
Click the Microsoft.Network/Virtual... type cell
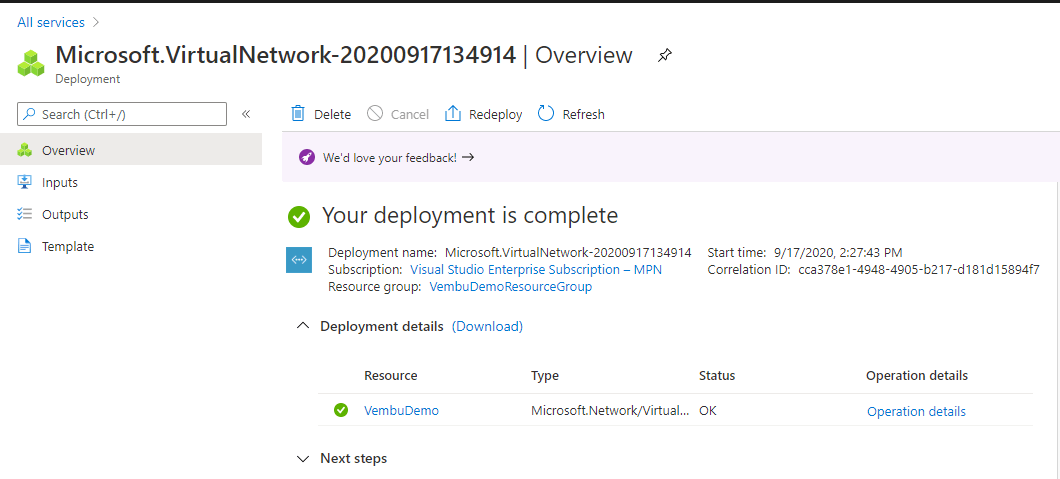click(610, 410)
